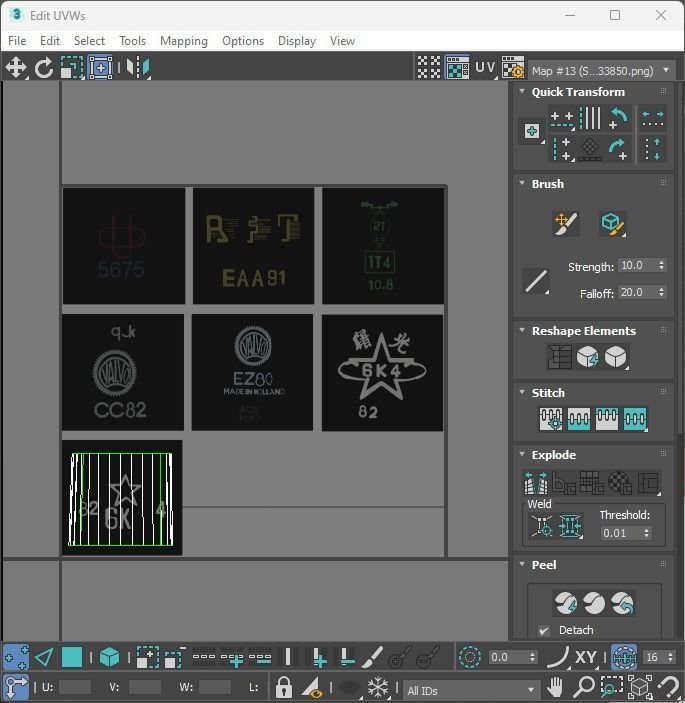The image size is (685, 703).
Task: Open the texture map options gear icon
Action: coord(513,67)
